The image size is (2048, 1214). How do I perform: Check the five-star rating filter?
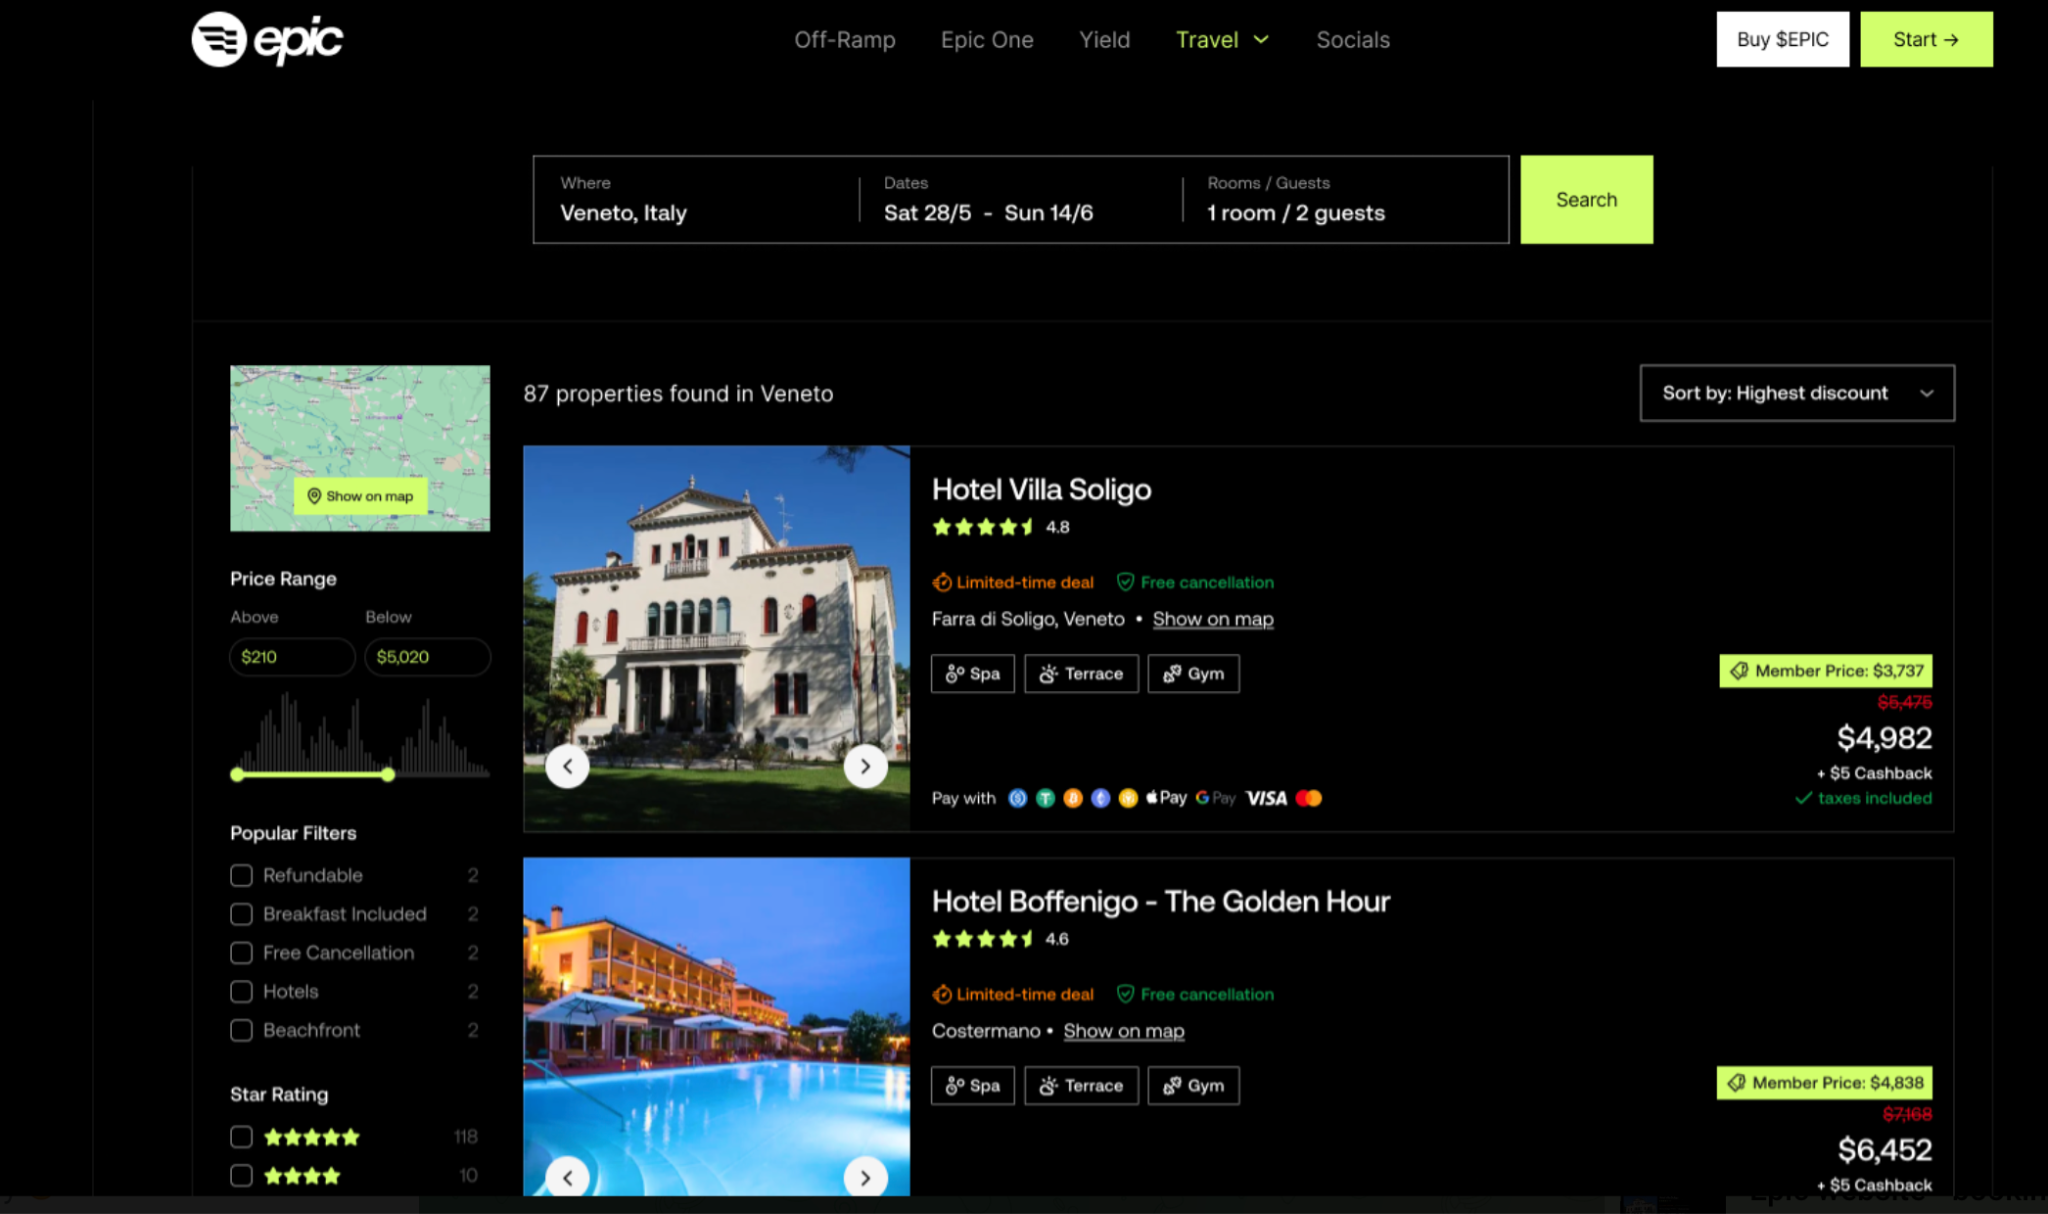coord(241,1137)
